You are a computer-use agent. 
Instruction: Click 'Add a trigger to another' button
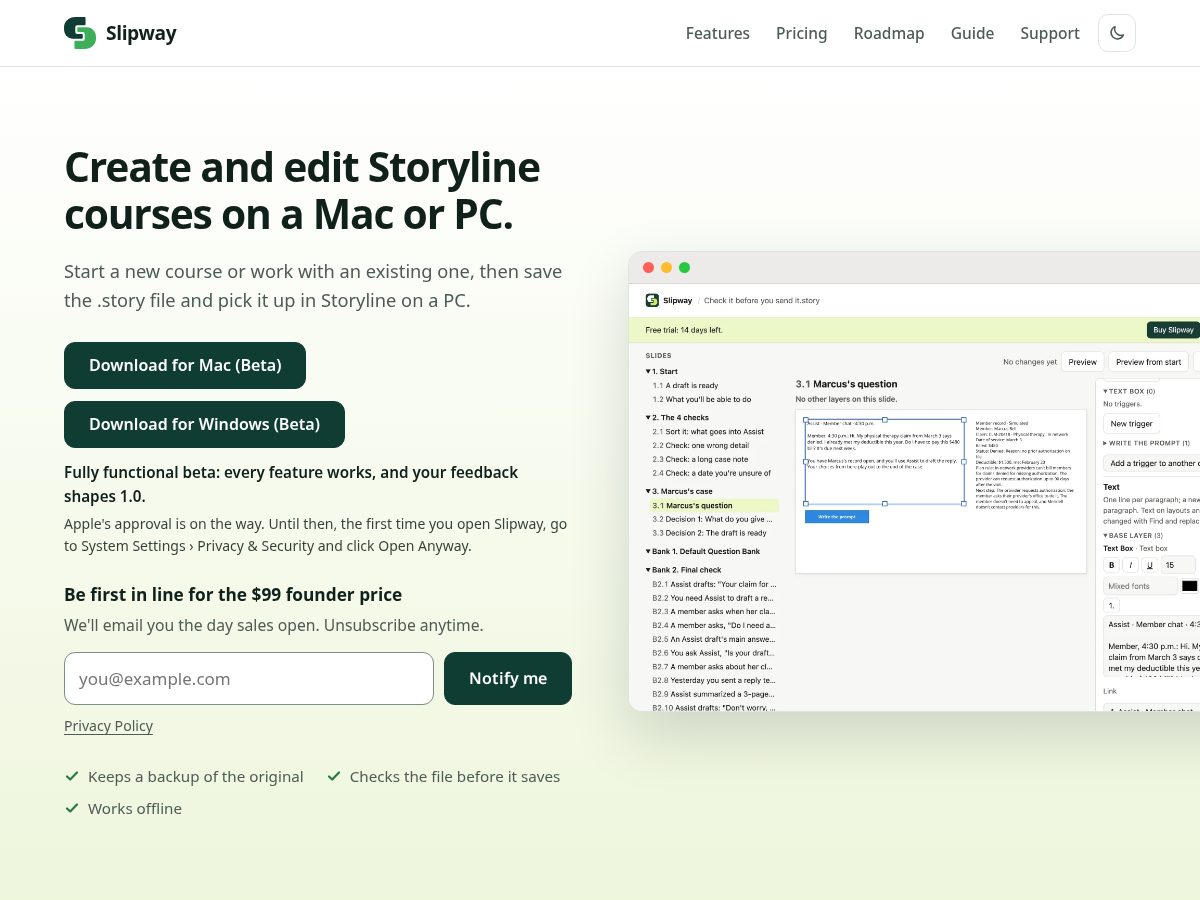[1152, 463]
